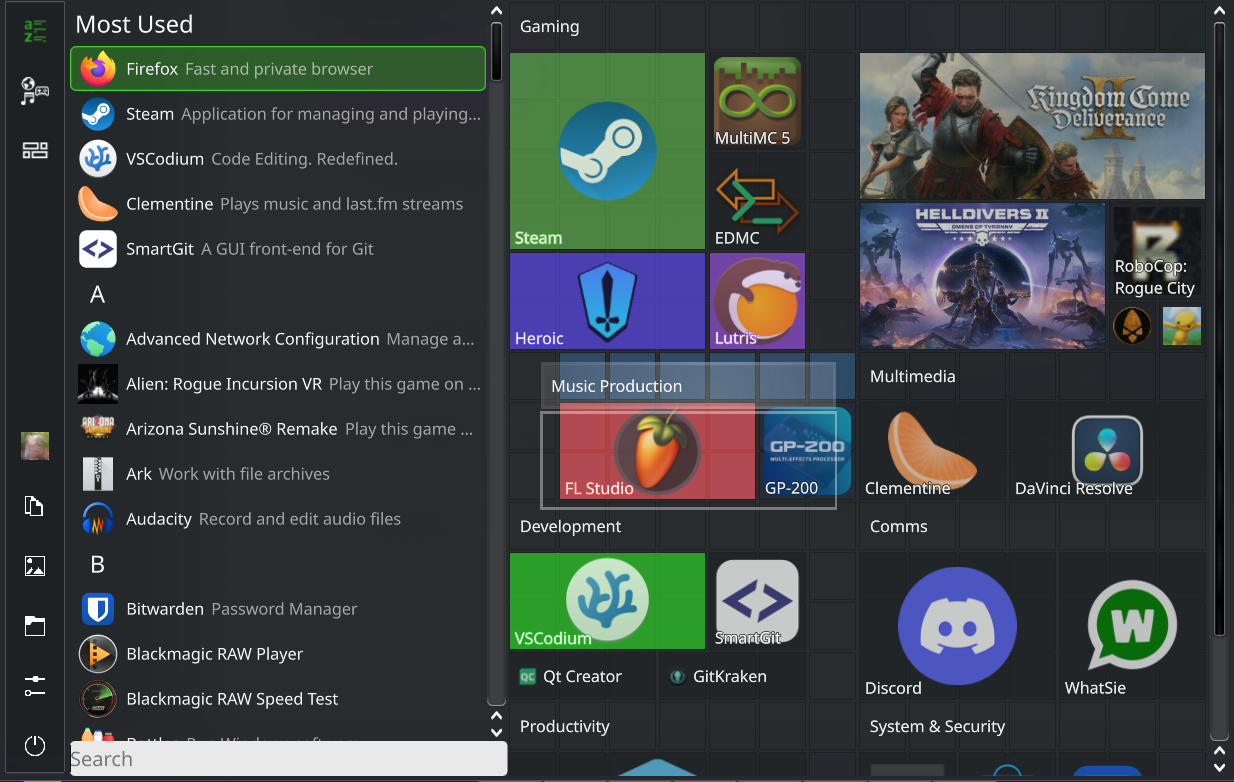Switch to the categories app view

click(x=35, y=91)
